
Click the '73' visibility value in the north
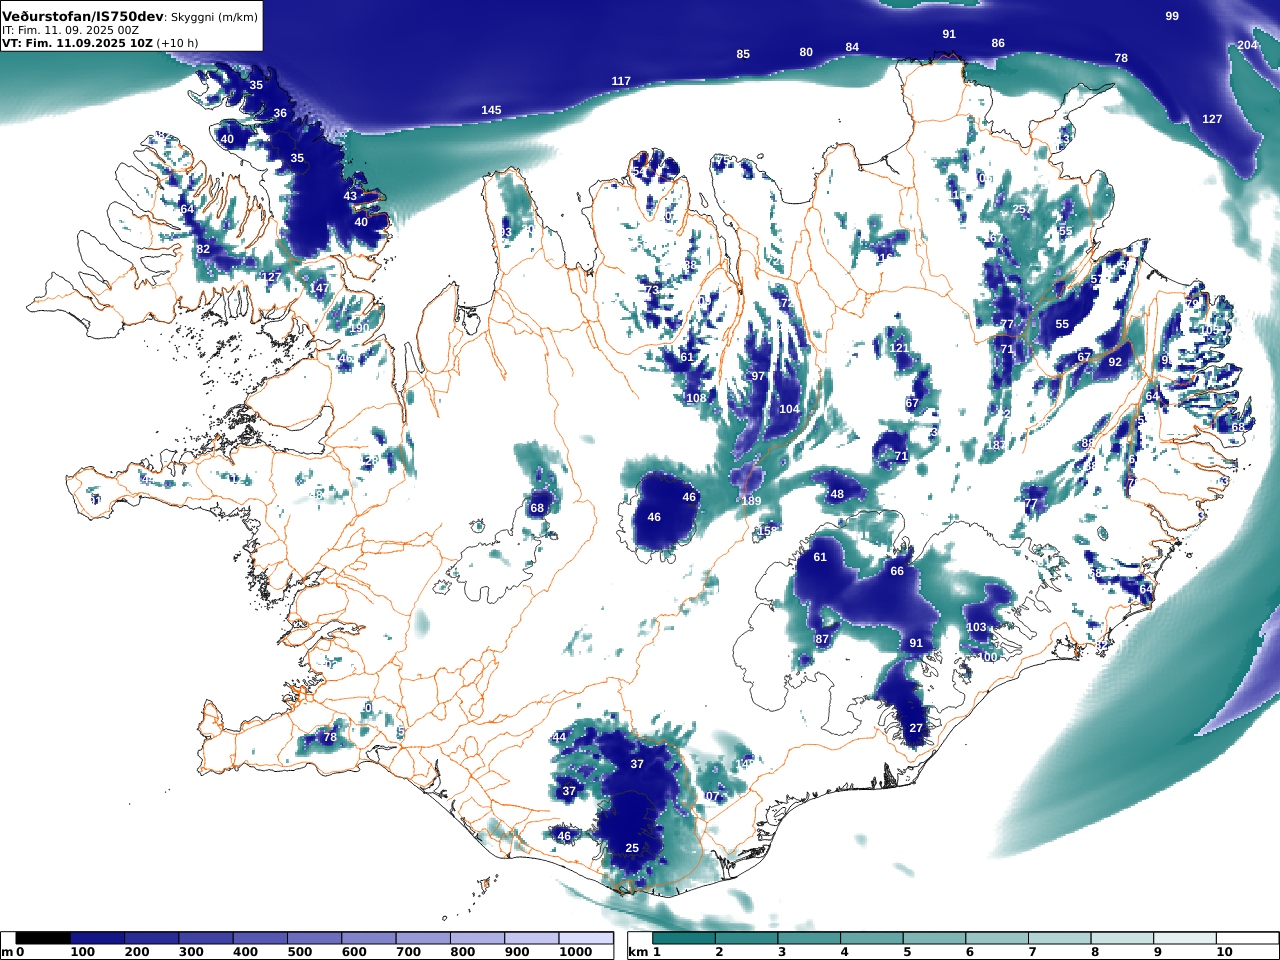coord(652,290)
